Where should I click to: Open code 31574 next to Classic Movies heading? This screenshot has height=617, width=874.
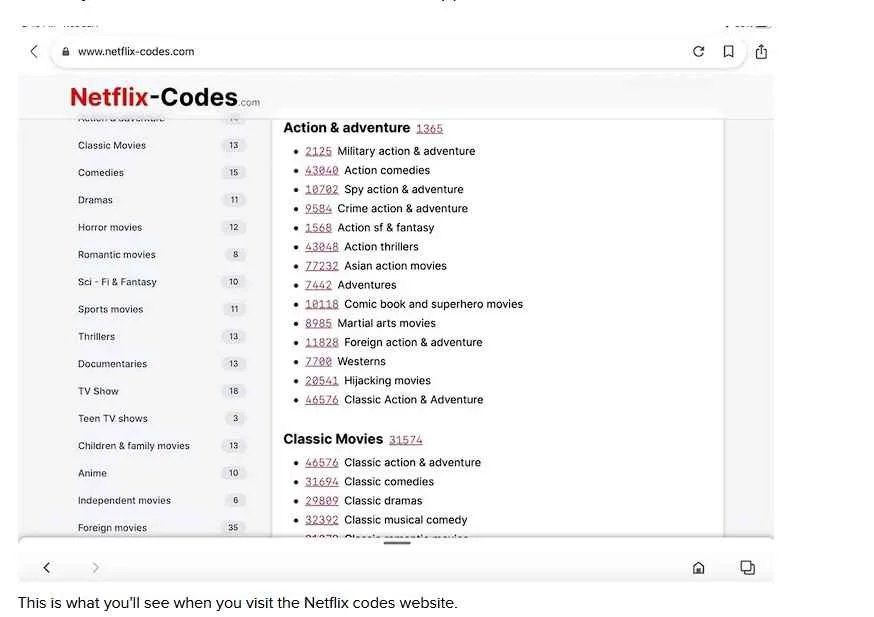coord(406,440)
